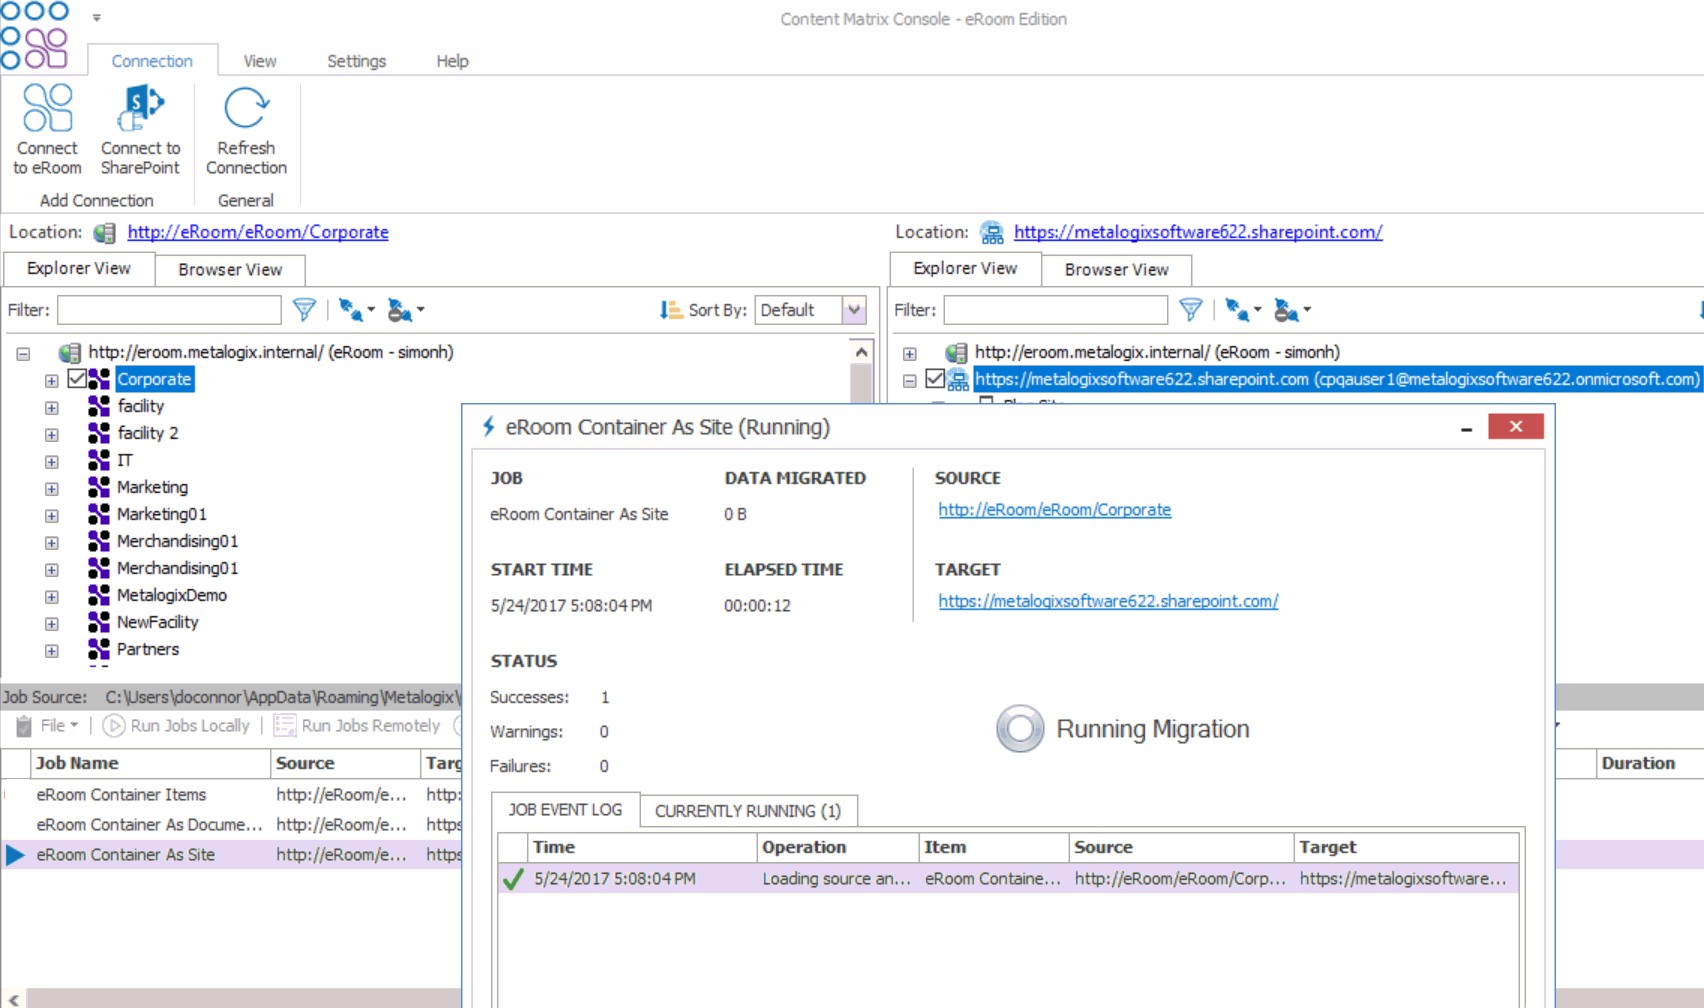
Task: Toggle the SharePoint site connection checkbox
Action: coord(935,379)
